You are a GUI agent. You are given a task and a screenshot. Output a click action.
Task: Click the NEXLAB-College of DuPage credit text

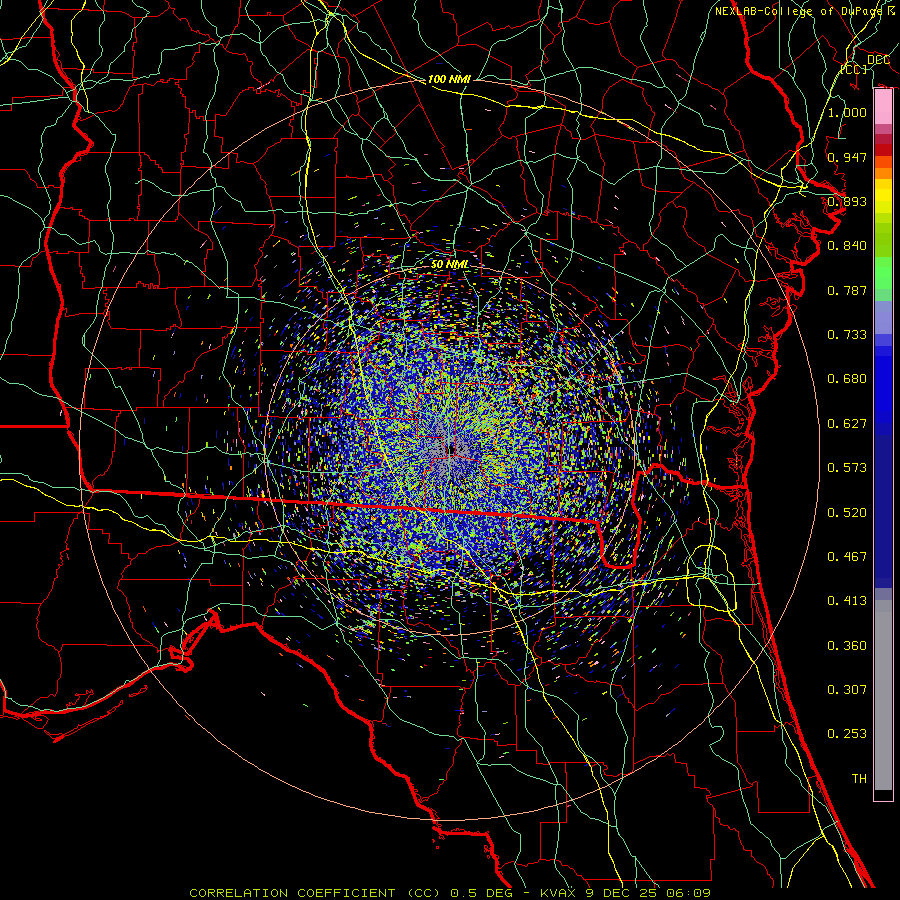click(x=804, y=11)
